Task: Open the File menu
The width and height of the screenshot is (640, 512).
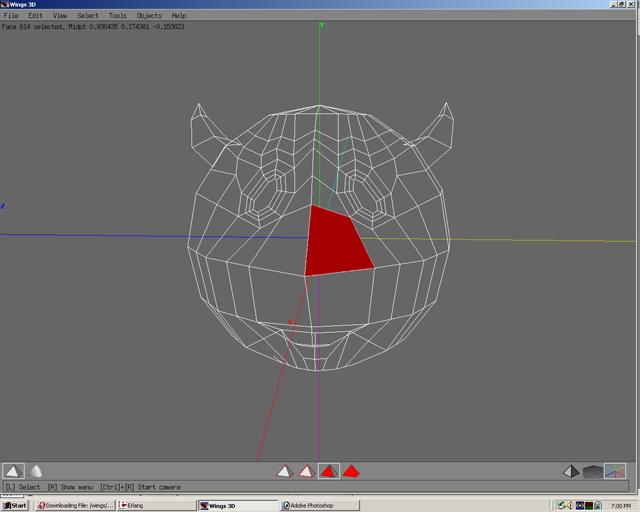Action: point(11,16)
